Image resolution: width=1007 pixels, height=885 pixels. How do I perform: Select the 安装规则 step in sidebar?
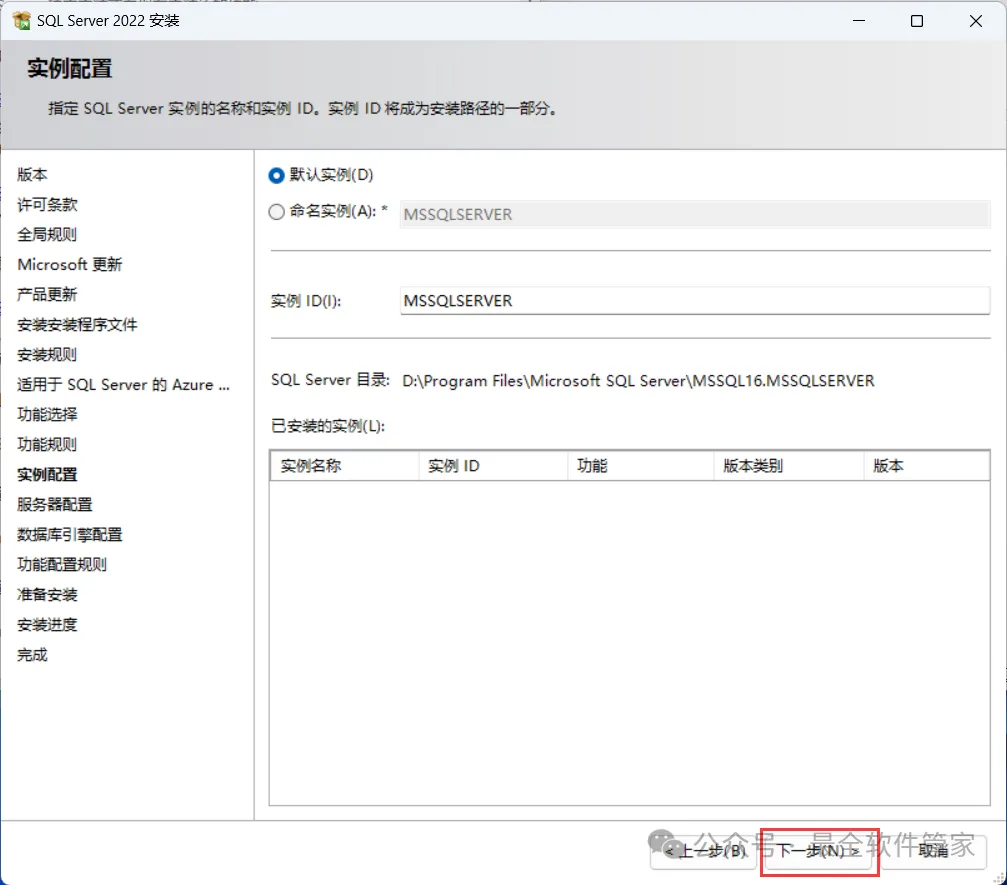tap(47, 355)
